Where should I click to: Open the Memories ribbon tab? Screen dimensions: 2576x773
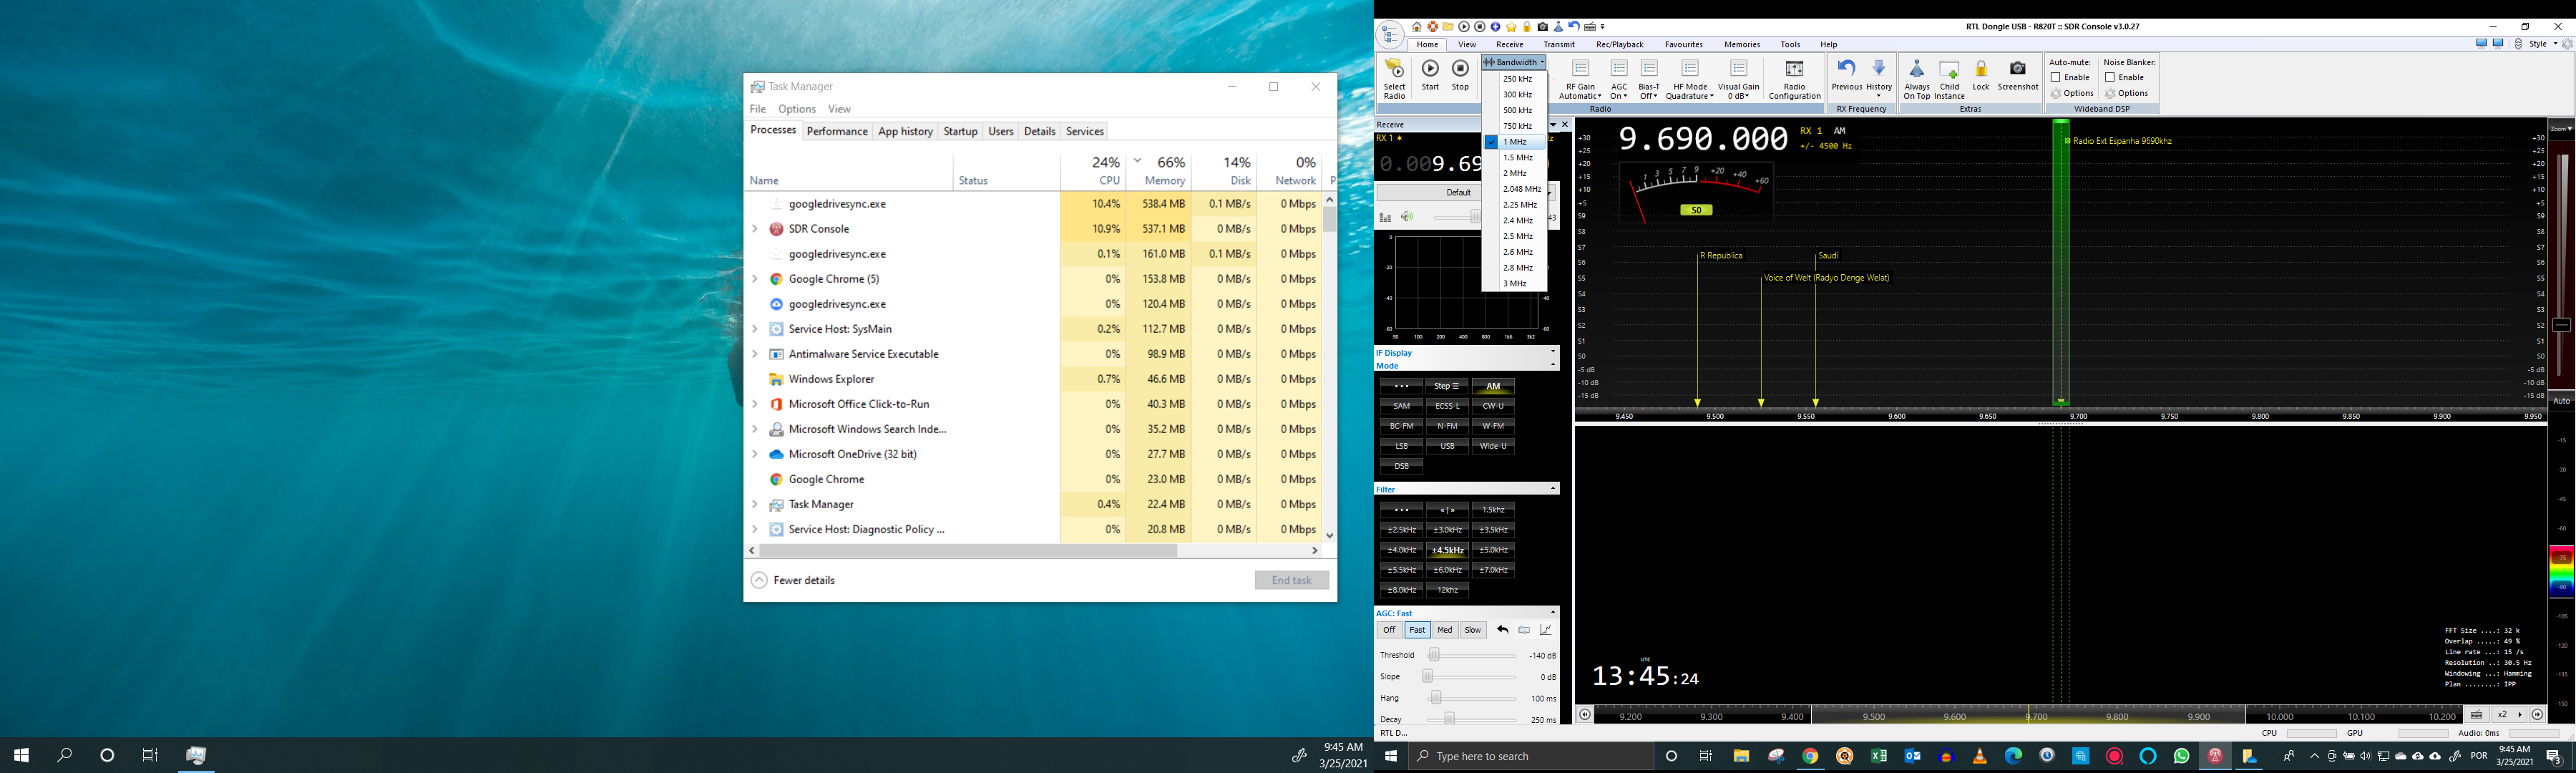(x=1741, y=44)
